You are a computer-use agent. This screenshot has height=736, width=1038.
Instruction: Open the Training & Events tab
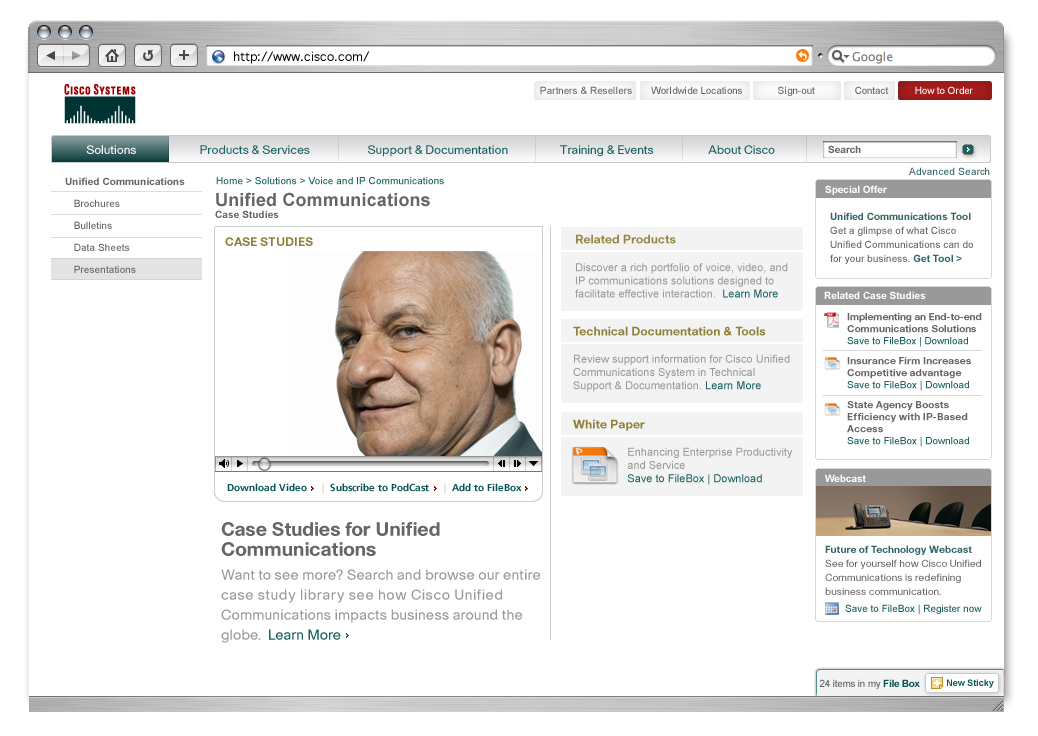point(606,150)
